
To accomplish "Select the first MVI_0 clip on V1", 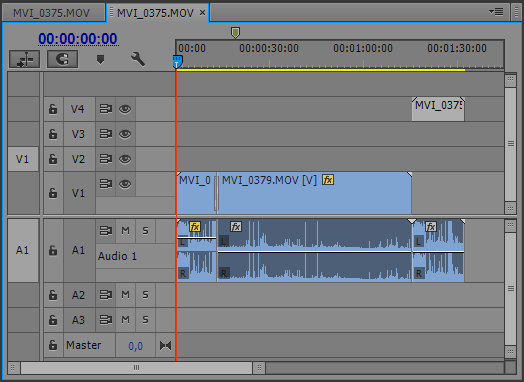I will click(196, 193).
